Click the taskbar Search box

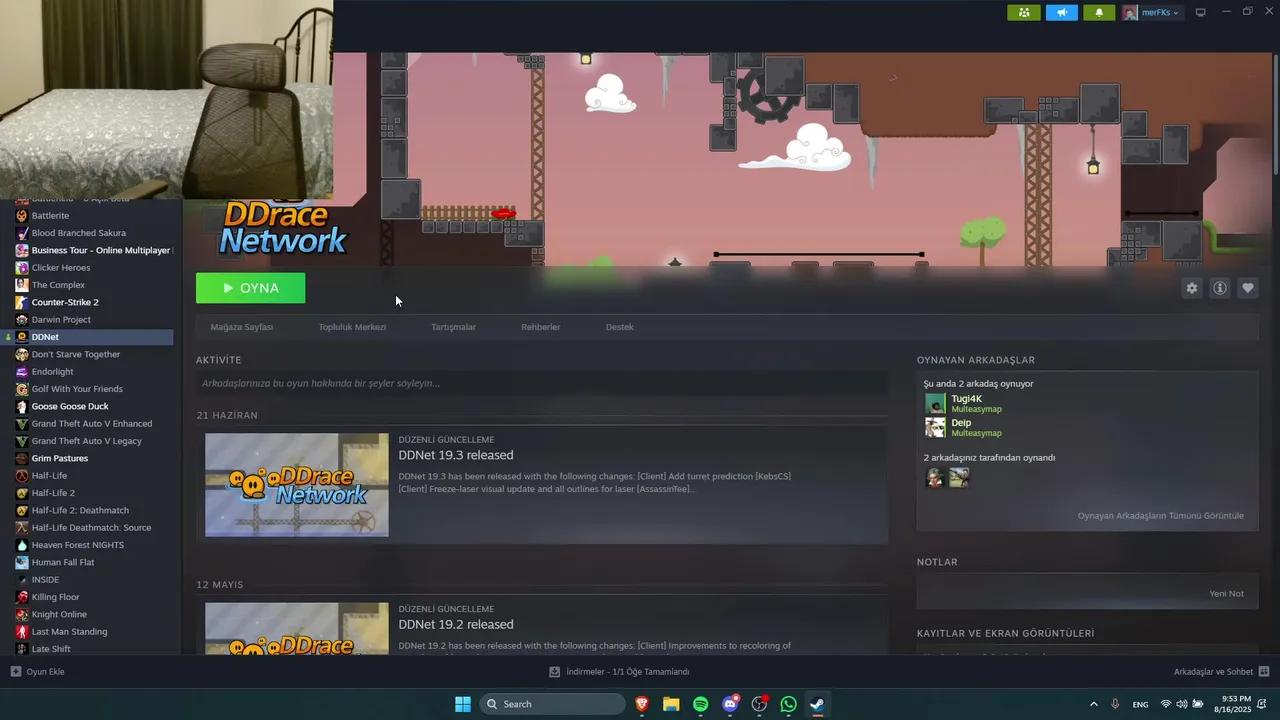(x=553, y=704)
